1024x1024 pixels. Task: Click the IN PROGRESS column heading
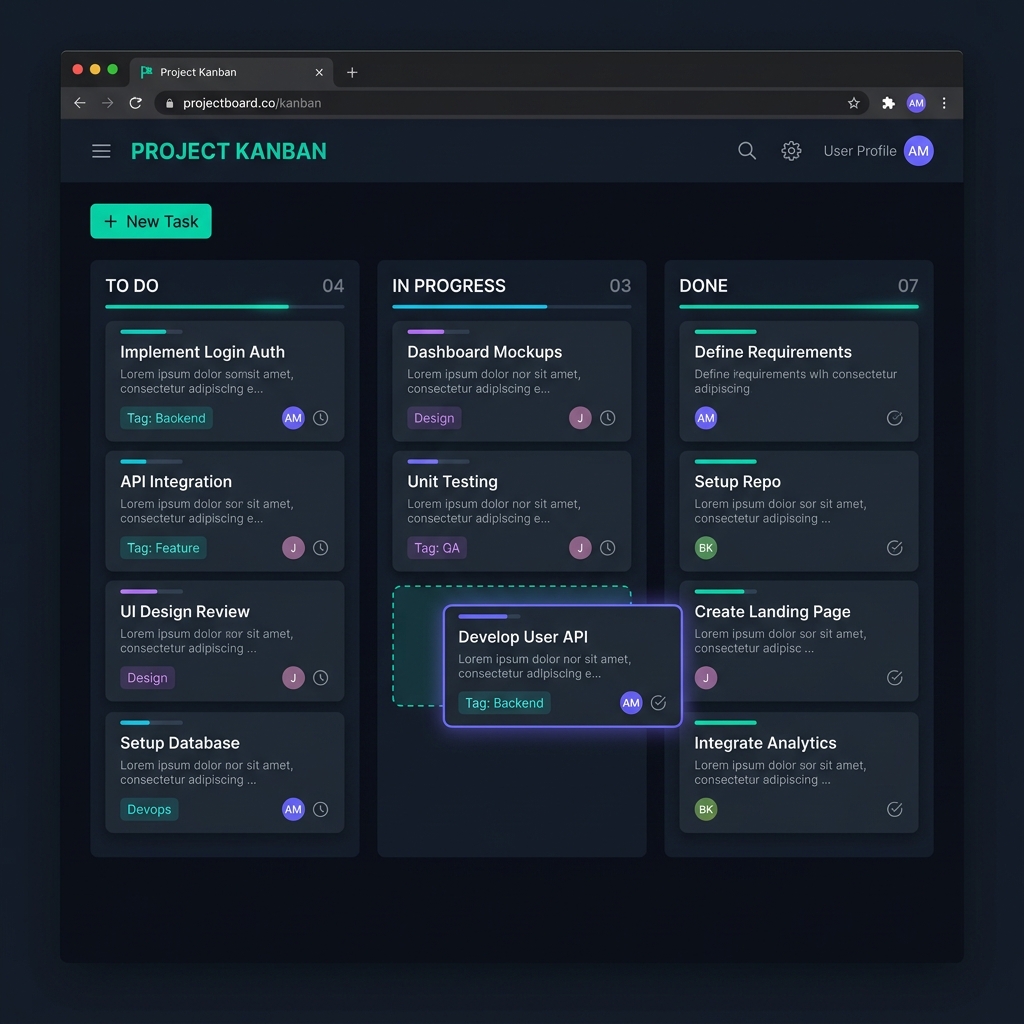[x=449, y=285]
